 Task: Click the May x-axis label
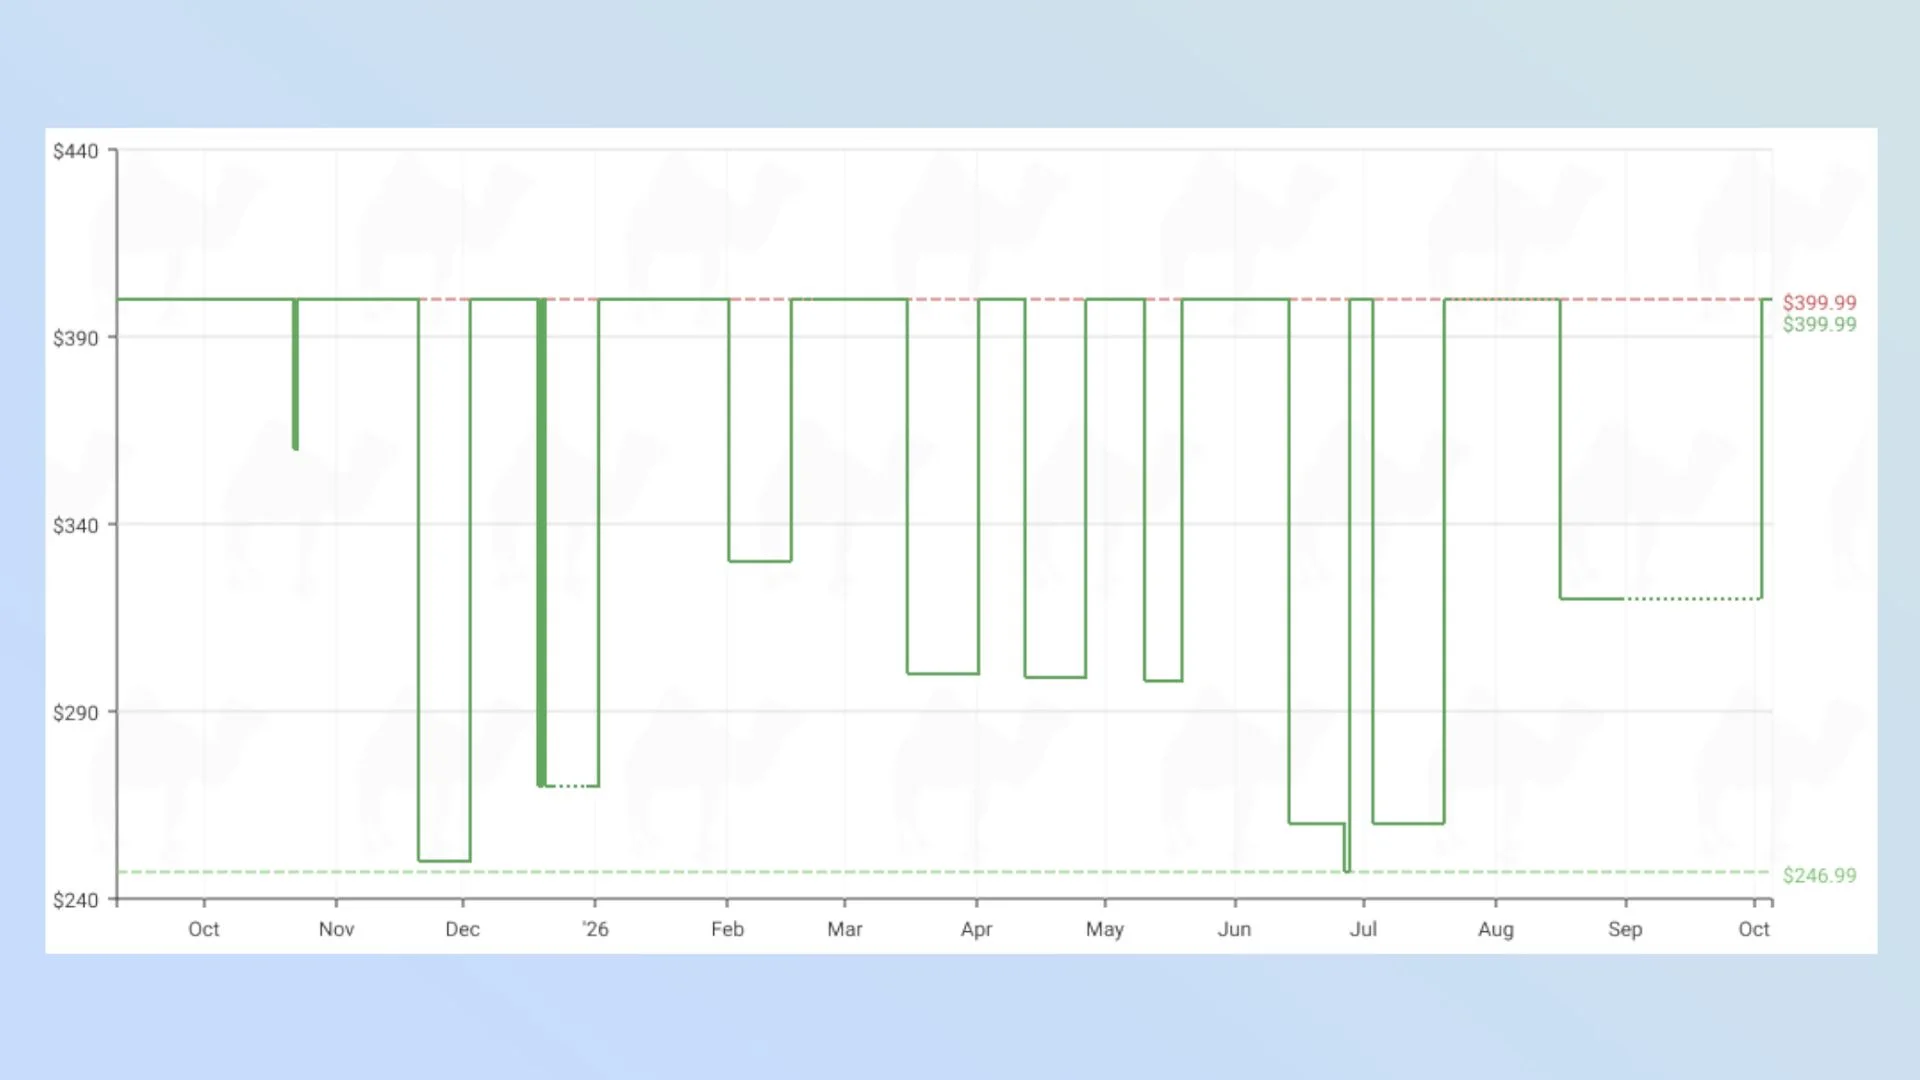(1105, 929)
